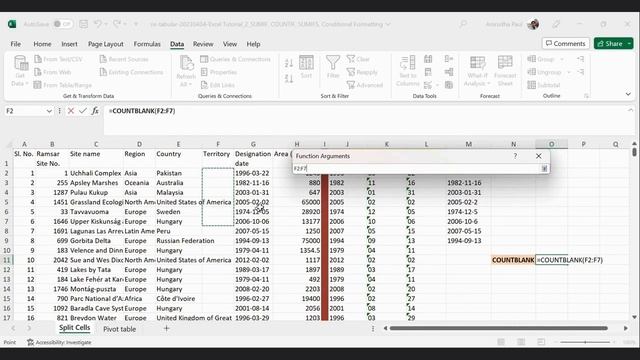Open Advanced filter options
This screenshot has height=360, width=640.
click(x=364, y=85)
